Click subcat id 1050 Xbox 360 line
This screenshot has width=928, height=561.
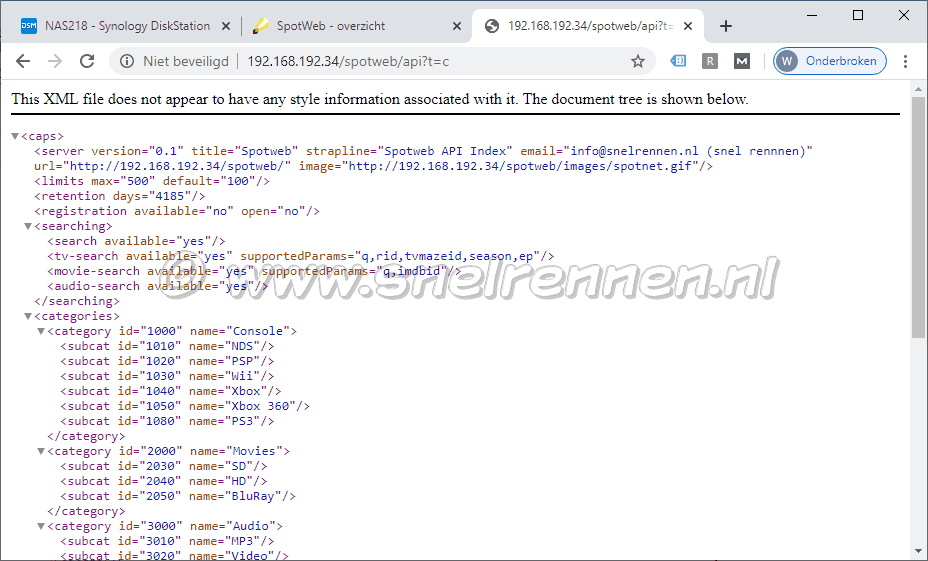(185, 406)
